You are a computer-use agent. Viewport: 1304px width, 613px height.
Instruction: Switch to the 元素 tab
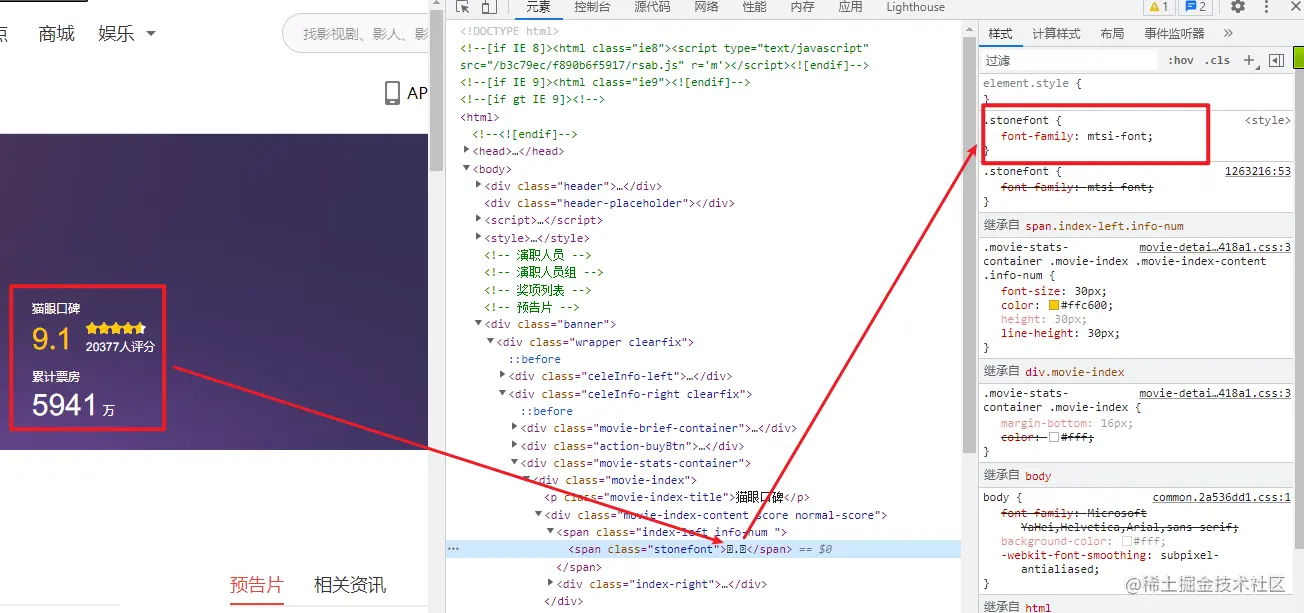(538, 7)
